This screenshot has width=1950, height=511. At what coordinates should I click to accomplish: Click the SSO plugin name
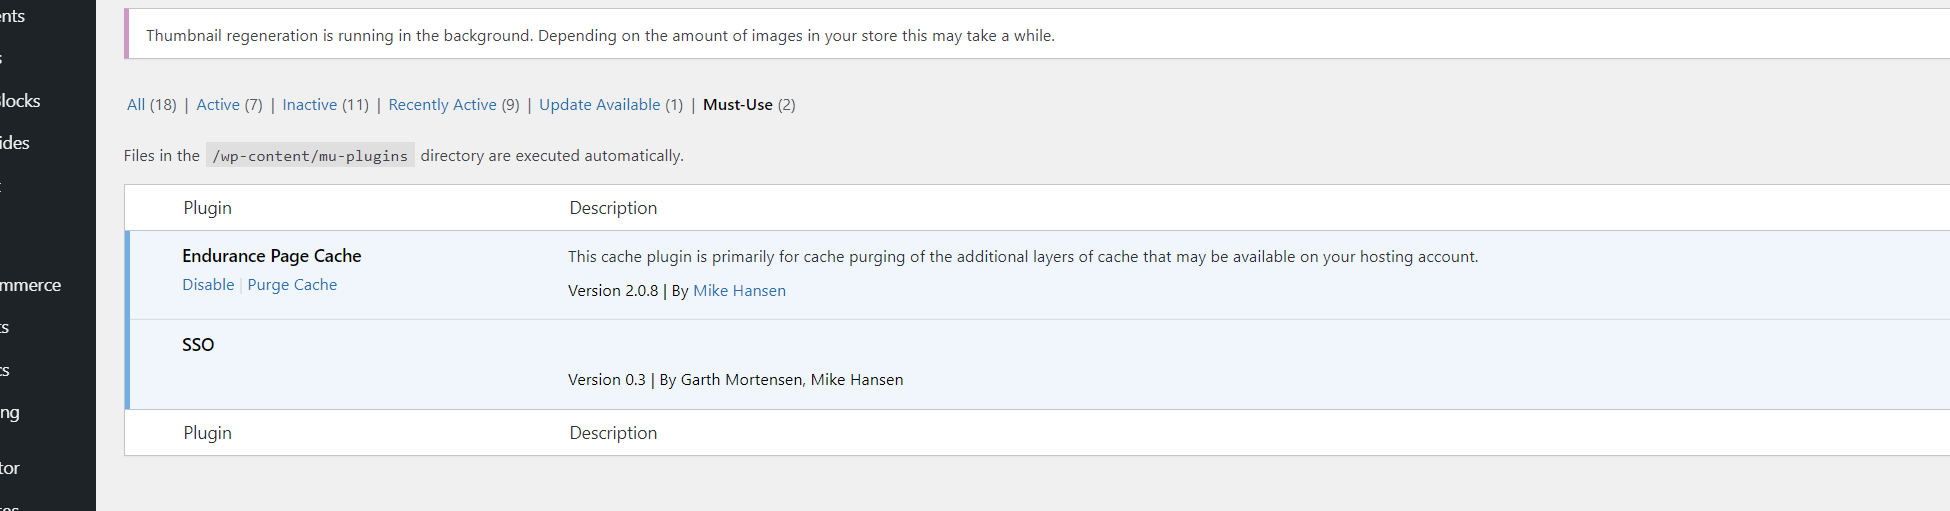[198, 345]
